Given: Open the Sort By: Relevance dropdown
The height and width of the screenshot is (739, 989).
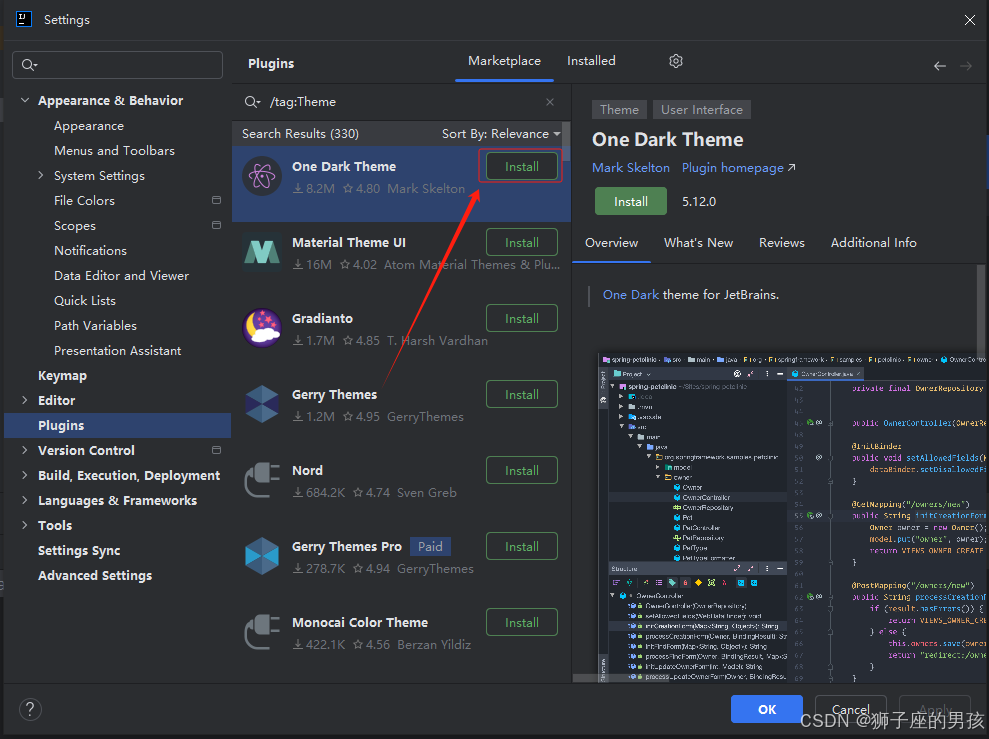Looking at the screenshot, I should tap(501, 134).
